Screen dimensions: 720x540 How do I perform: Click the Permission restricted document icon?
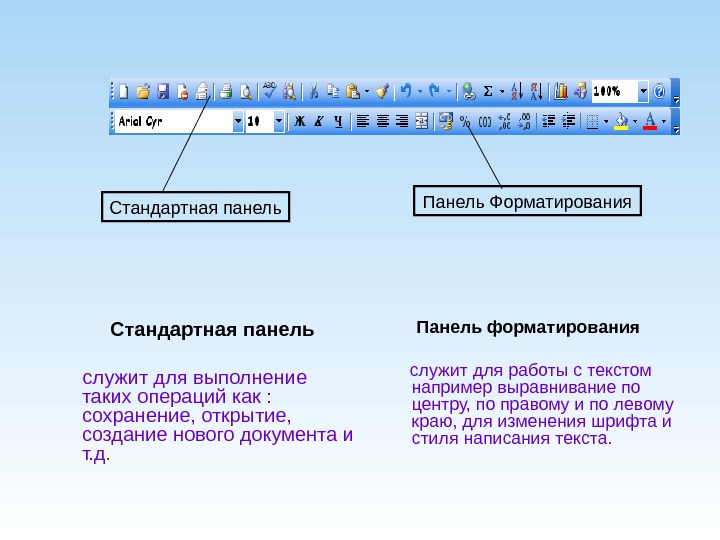point(183,91)
